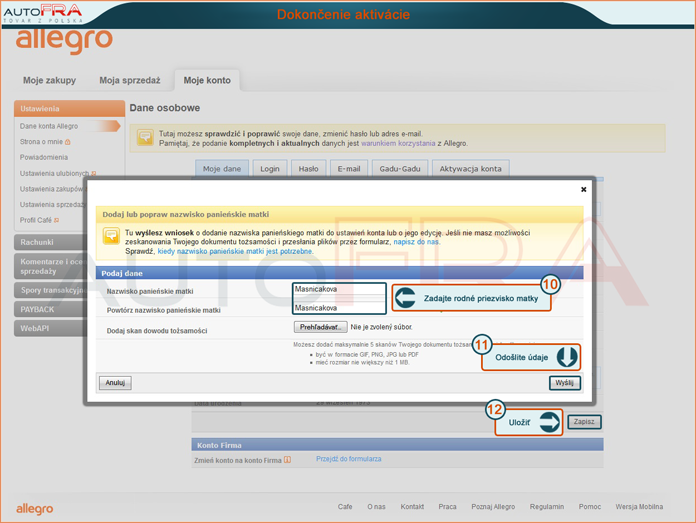Select Powiadomienia in sidebar
Image resolution: width=696 pixels, height=523 pixels.
coord(44,157)
